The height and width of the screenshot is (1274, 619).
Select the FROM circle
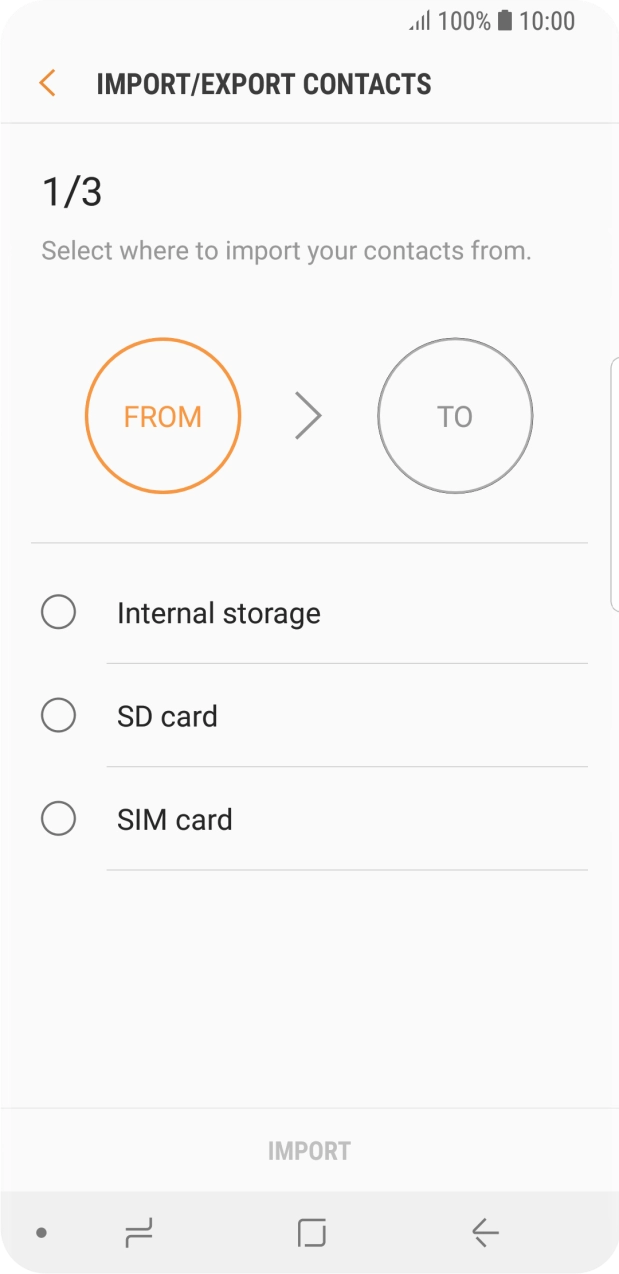tap(163, 416)
